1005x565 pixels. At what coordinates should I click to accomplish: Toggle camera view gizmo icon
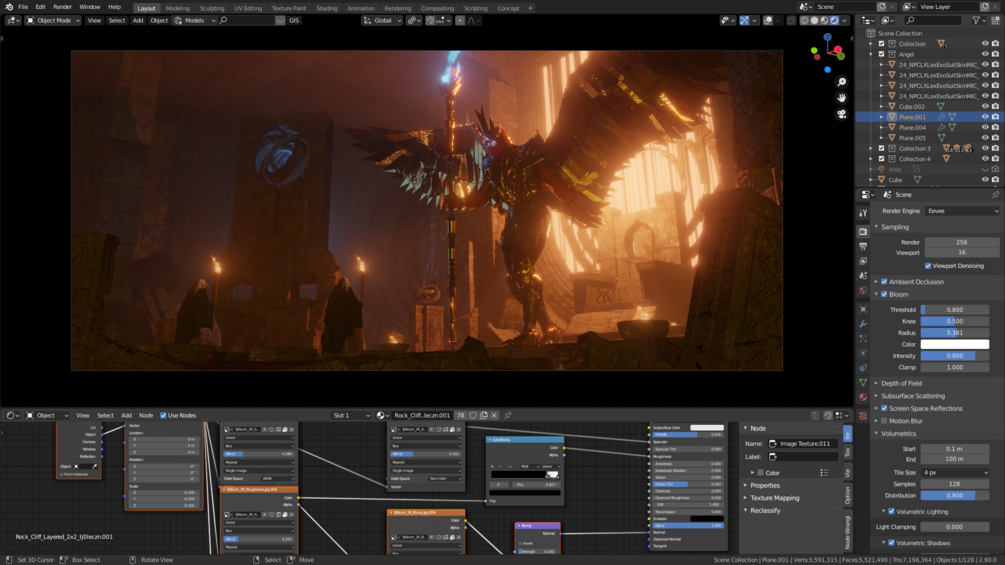(x=842, y=114)
